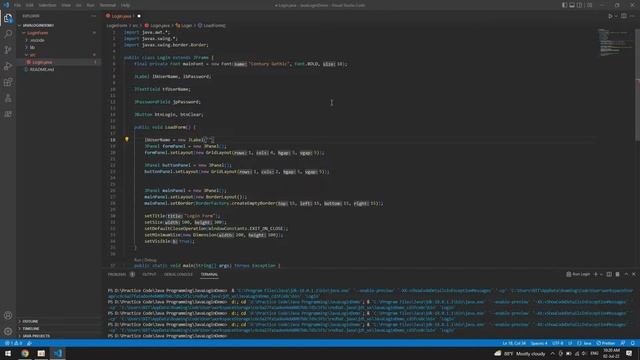
Task: Open Run and Debug view
Action: coord(8,66)
